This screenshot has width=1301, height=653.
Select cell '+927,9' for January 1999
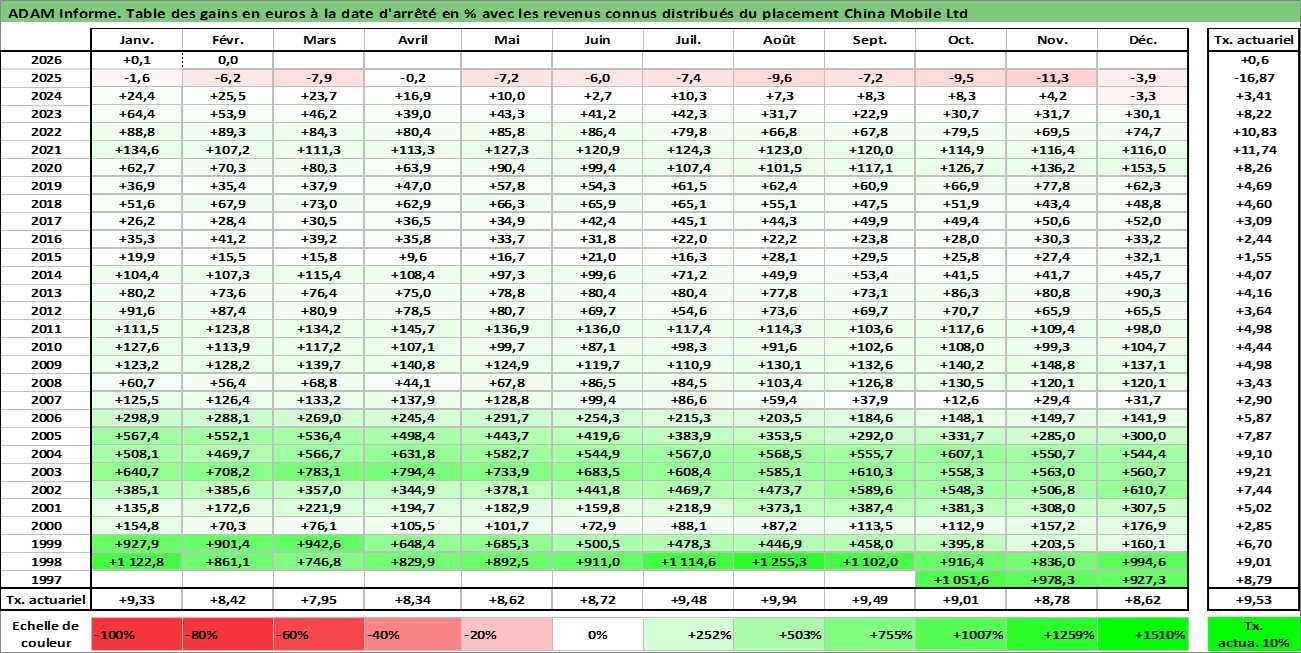[x=136, y=543]
